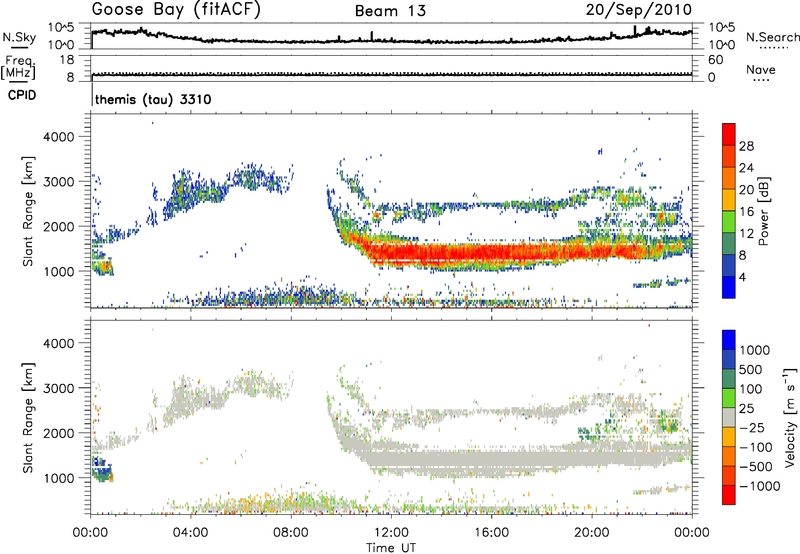Click the 'themis (tau) 3310' text
Image resolution: width=800 pixels, height=554 pixels.
[x=153, y=99]
